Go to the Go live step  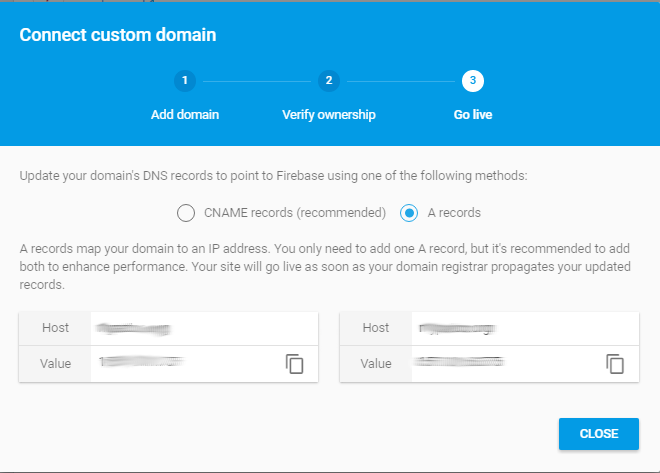tap(473, 114)
